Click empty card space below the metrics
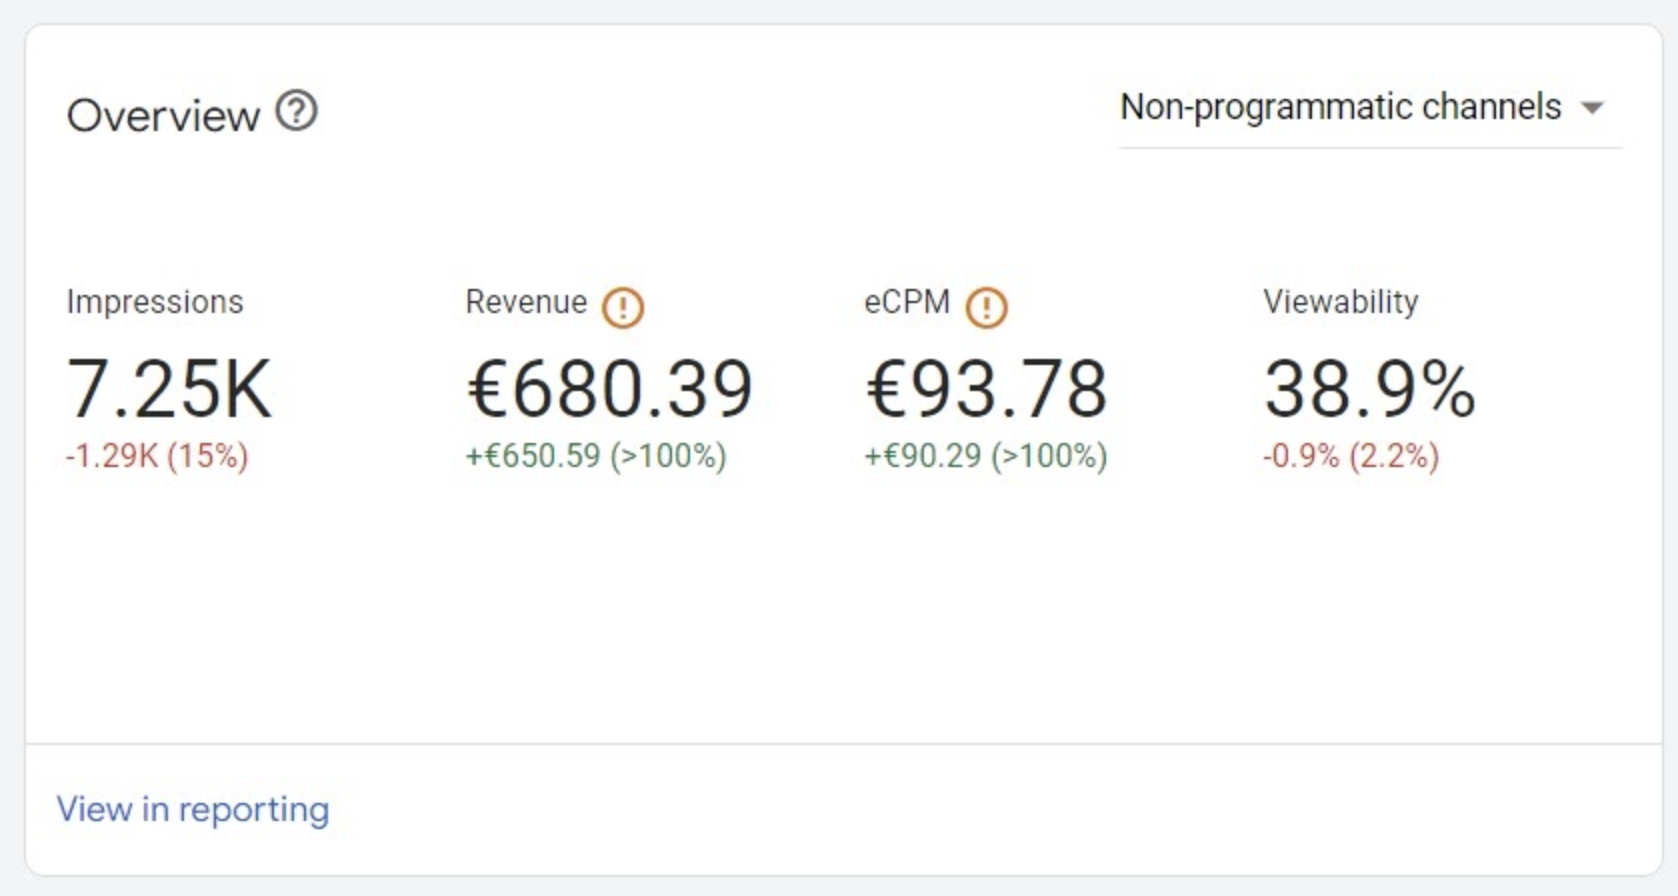The width and height of the screenshot is (1678, 896). (840, 620)
